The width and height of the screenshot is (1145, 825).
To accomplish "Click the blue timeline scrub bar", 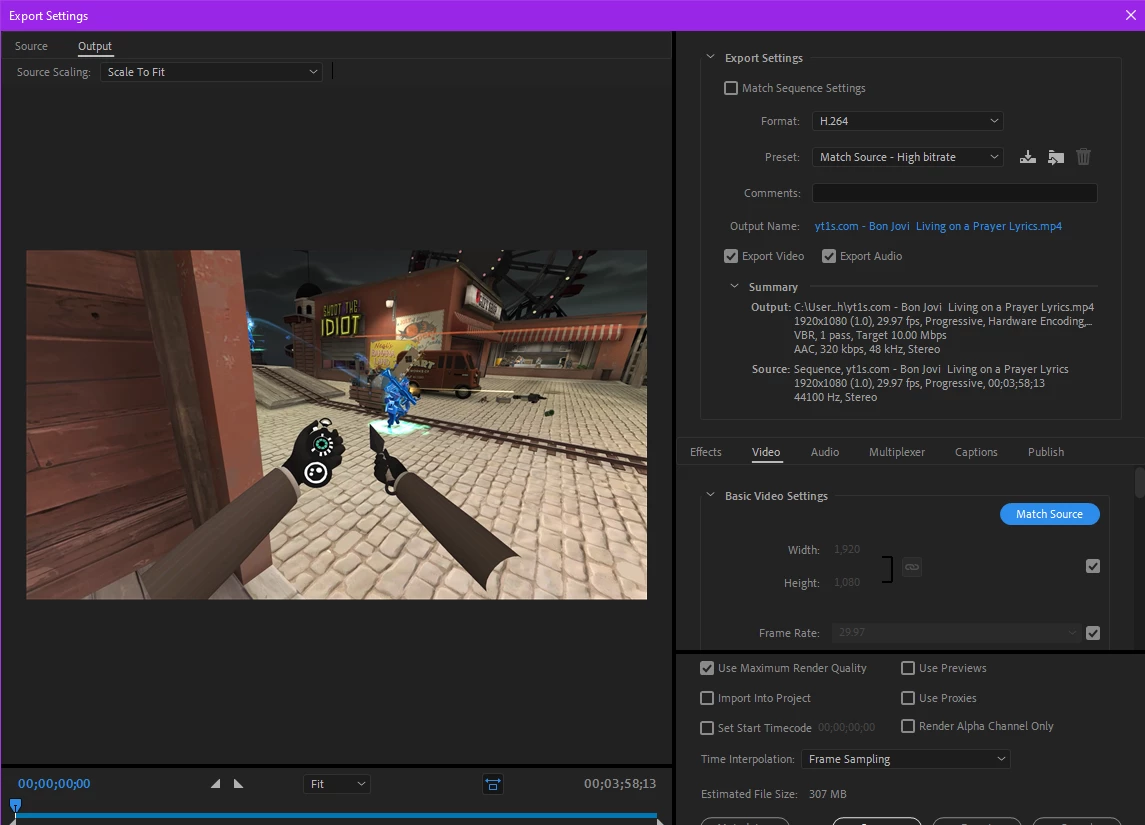I will coord(336,816).
